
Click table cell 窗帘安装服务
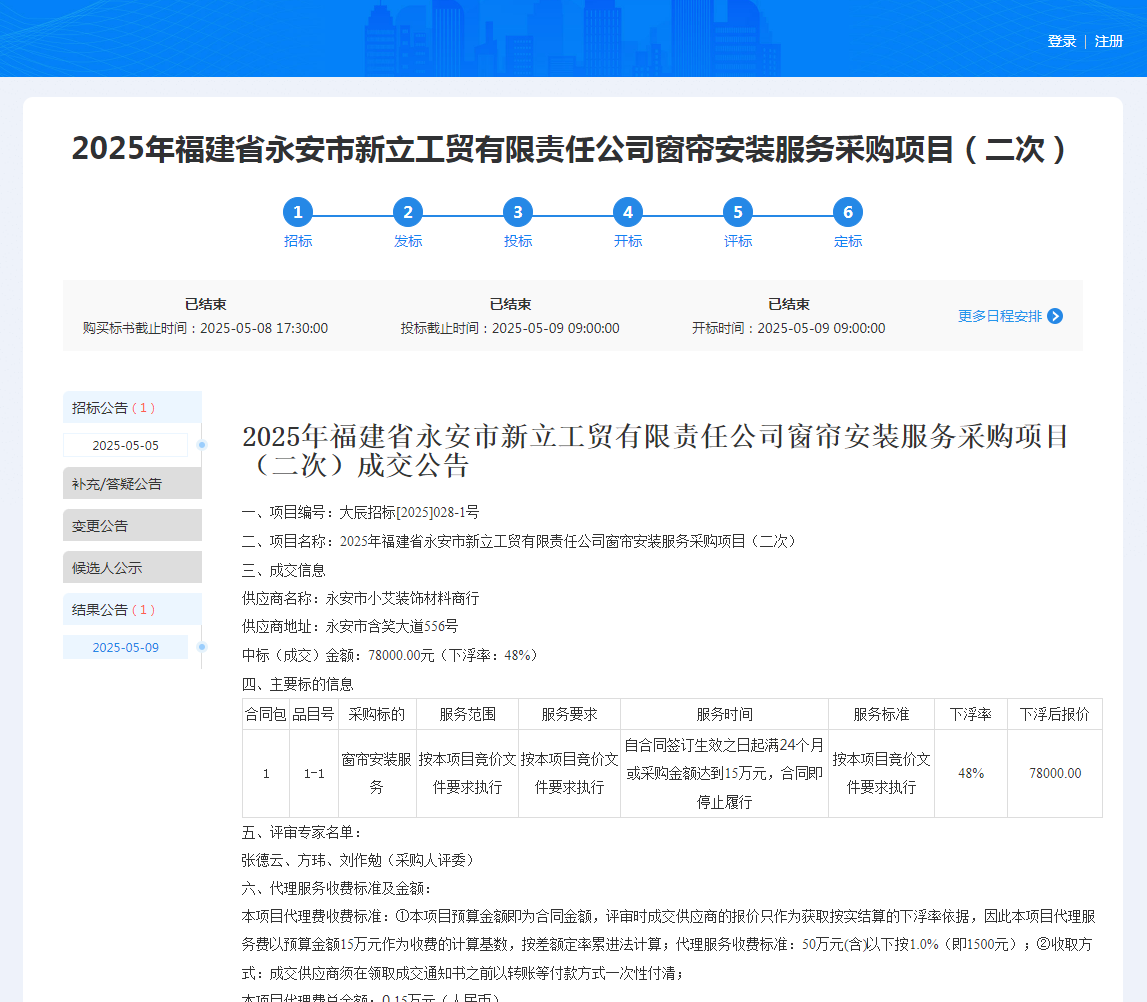[x=376, y=773]
